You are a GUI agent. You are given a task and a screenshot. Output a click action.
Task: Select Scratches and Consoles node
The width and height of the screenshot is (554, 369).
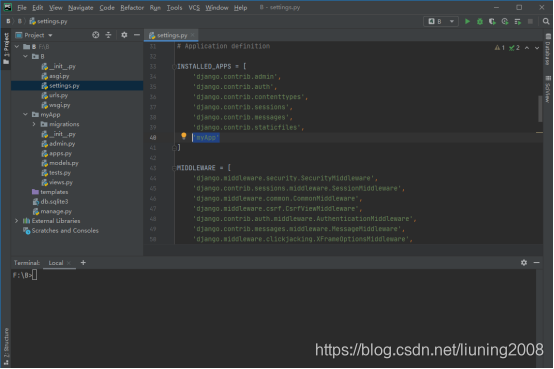pos(61,230)
